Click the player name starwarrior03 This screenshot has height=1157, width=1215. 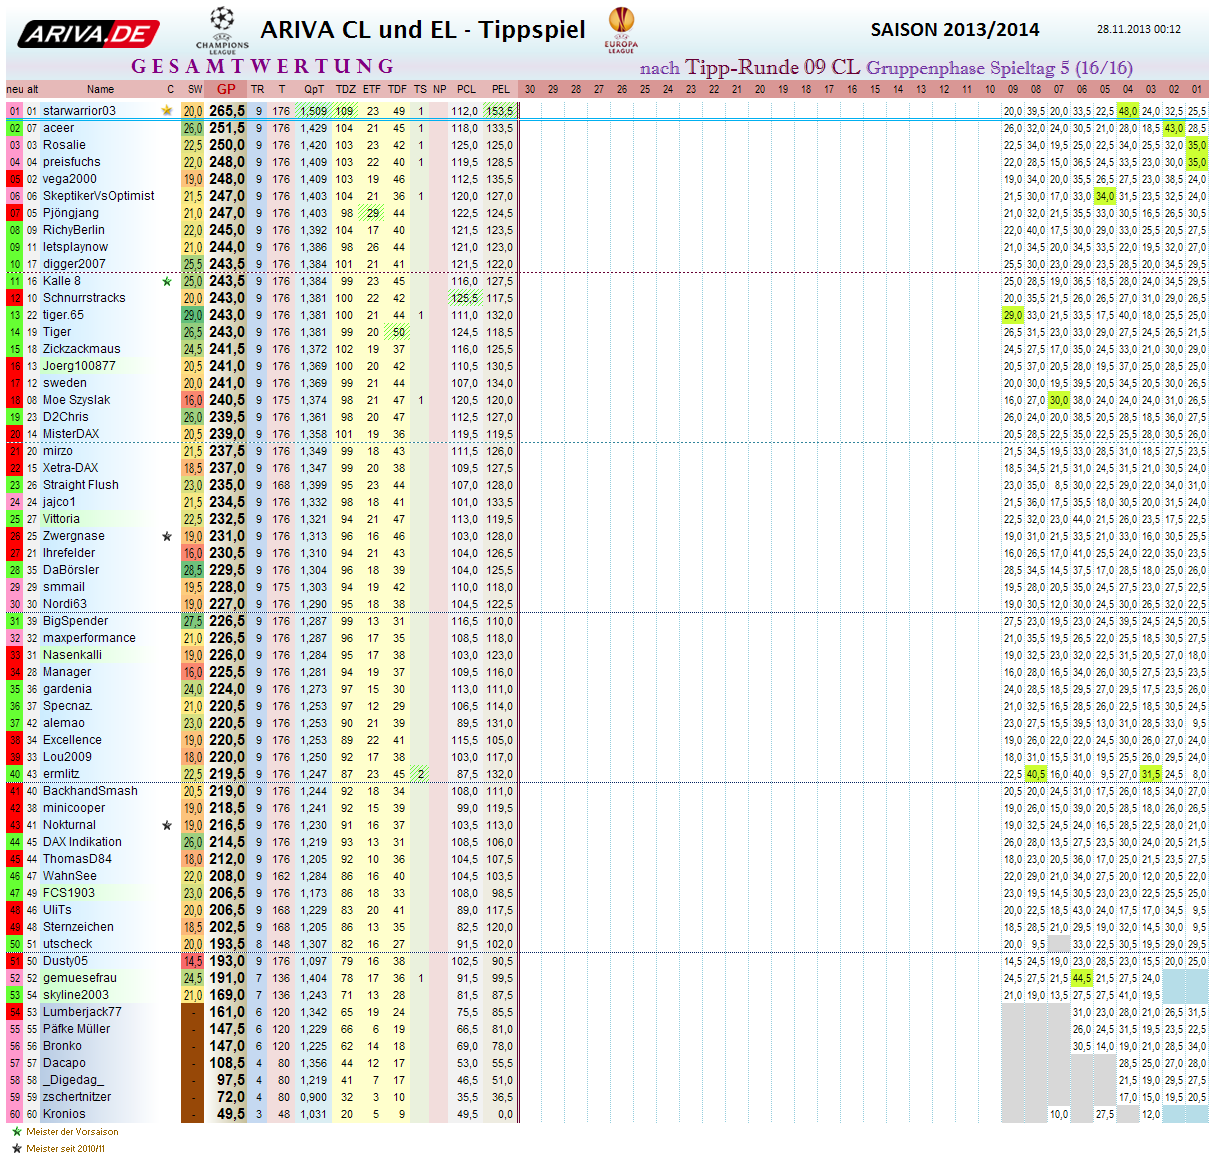[x=79, y=111]
